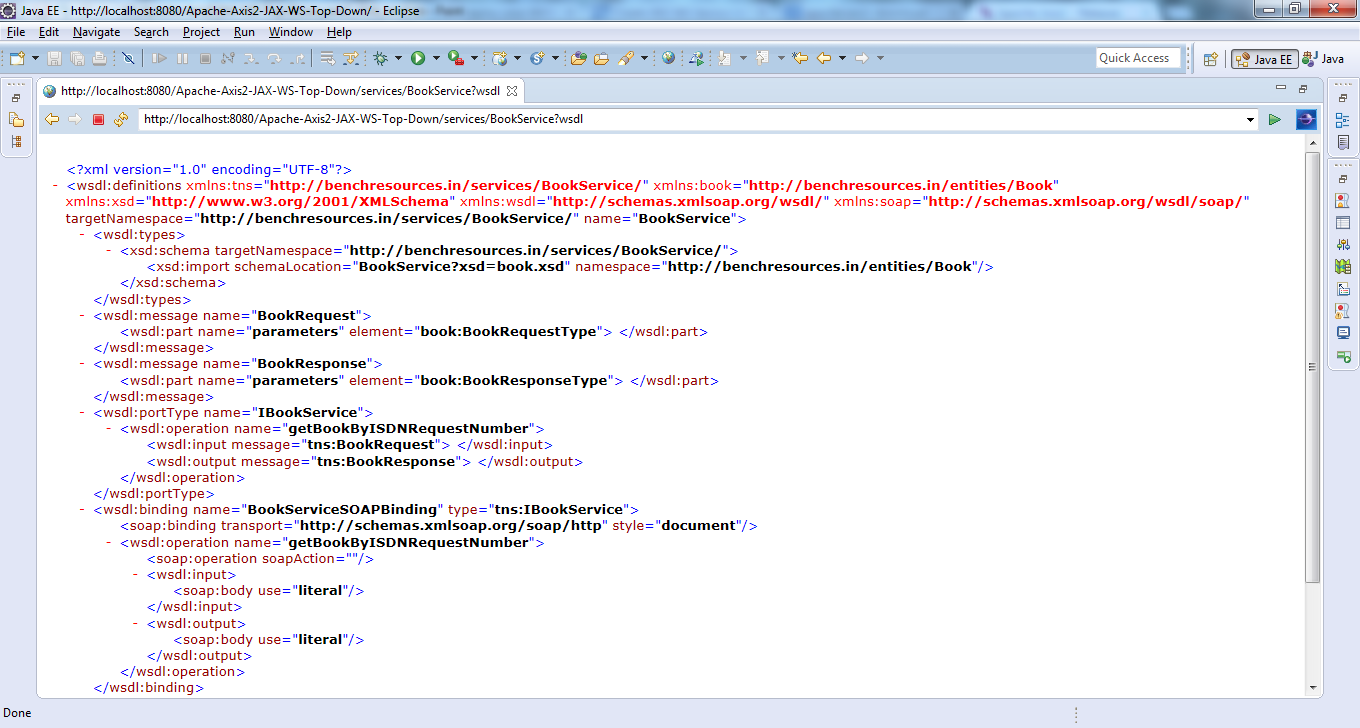Close the BookService?wsdl browser tab
The height and width of the screenshot is (728, 1360).
click(512, 90)
